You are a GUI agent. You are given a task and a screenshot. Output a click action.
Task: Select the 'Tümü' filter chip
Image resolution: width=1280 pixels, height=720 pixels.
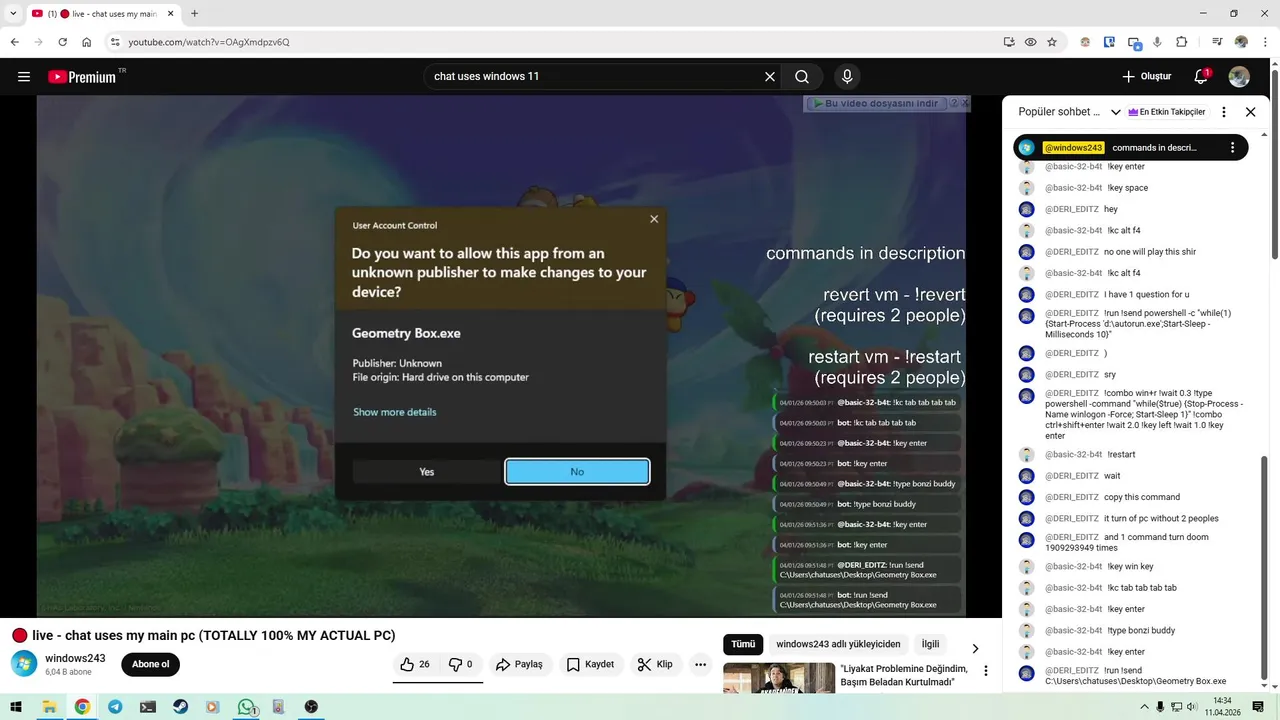pos(743,644)
